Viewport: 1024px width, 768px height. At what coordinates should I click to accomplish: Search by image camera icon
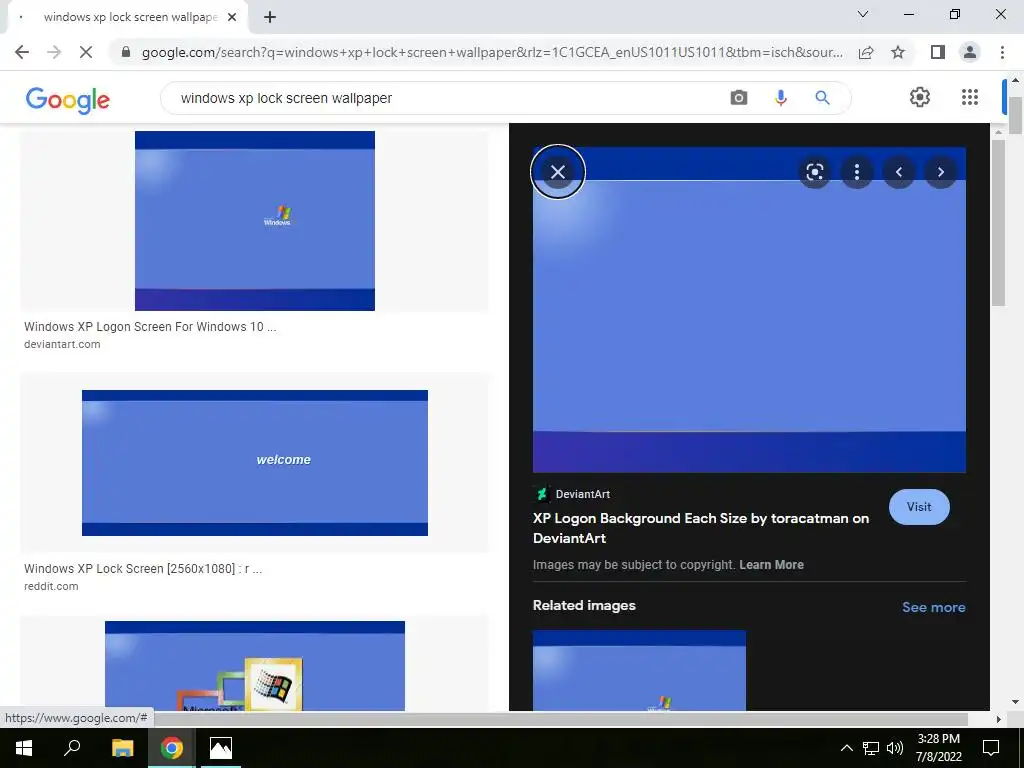(739, 98)
